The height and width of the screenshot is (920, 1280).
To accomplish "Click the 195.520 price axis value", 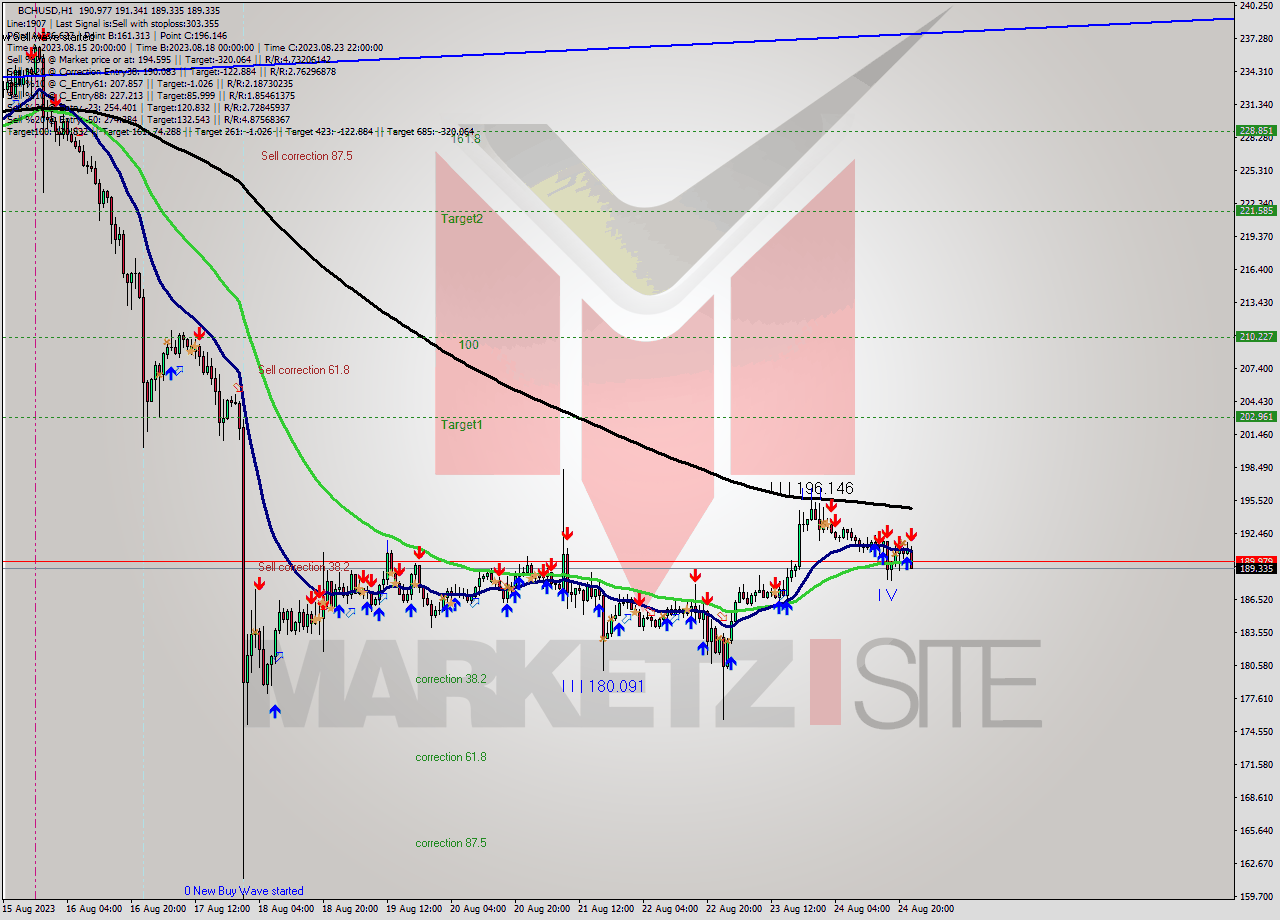I will coord(1256,501).
